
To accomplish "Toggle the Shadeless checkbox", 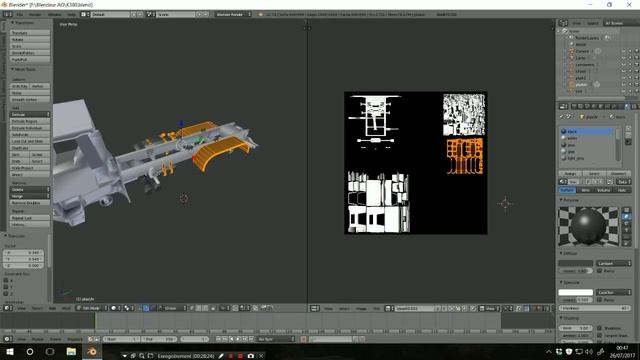I will [600, 328].
